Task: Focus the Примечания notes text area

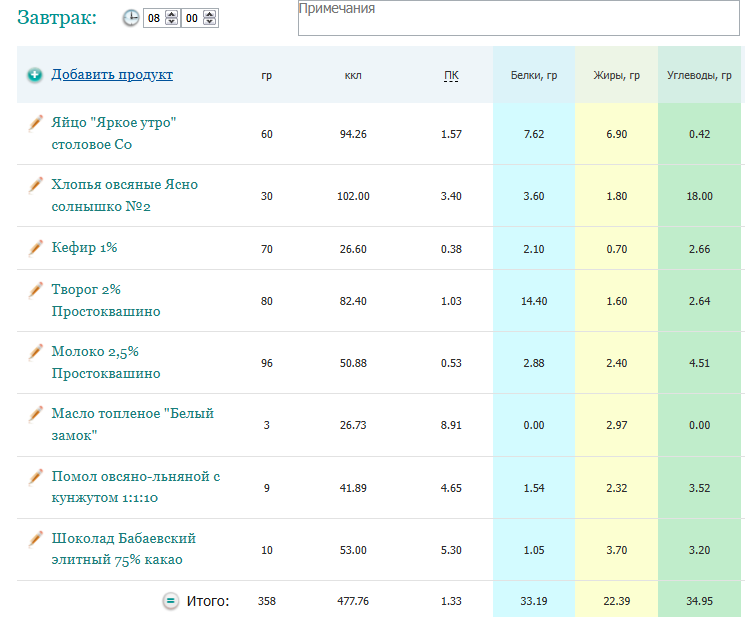Action: [x=518, y=18]
